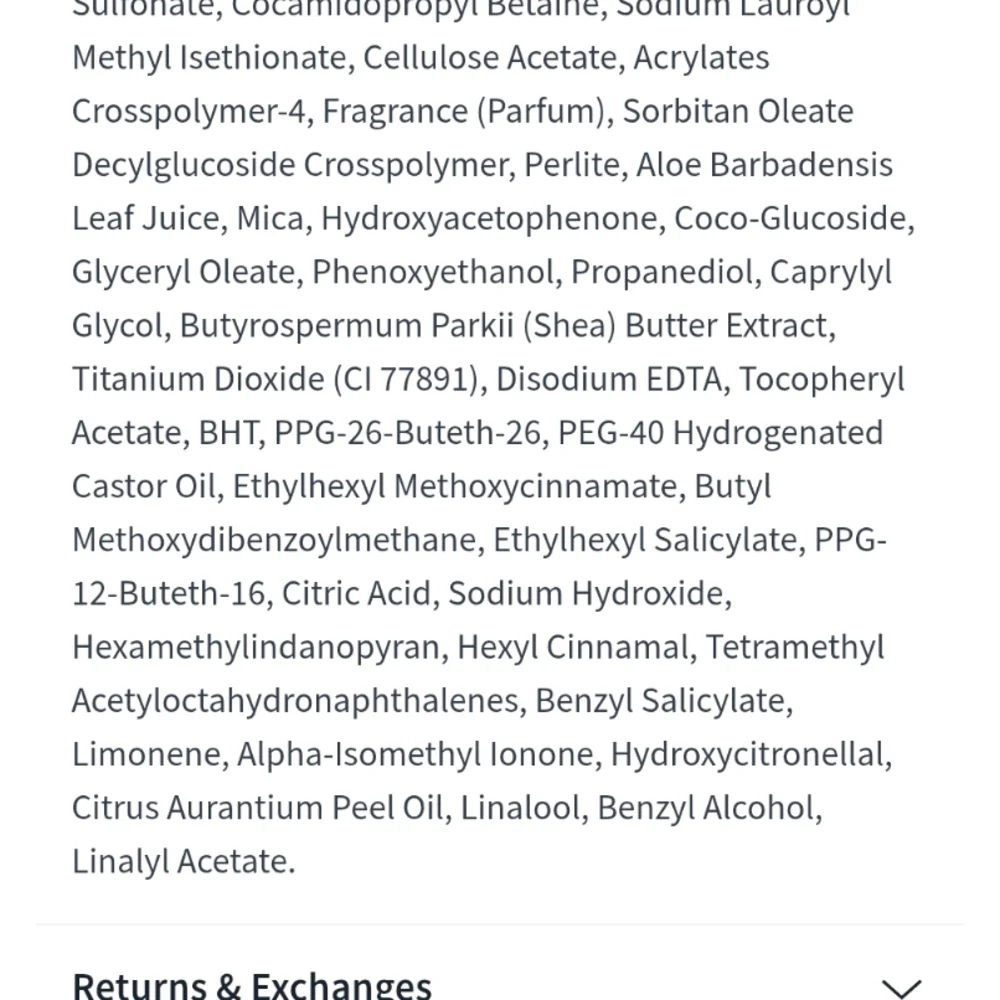Click the Linalyl Acetate ingredient text
This screenshot has height=1000, width=1000.
(x=183, y=861)
